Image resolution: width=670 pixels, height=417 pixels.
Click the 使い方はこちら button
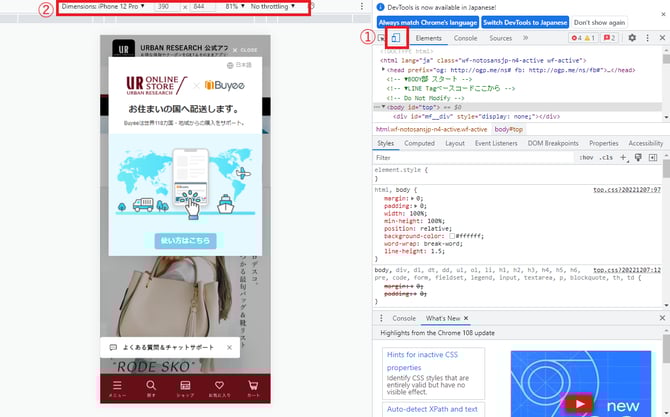click(185, 241)
